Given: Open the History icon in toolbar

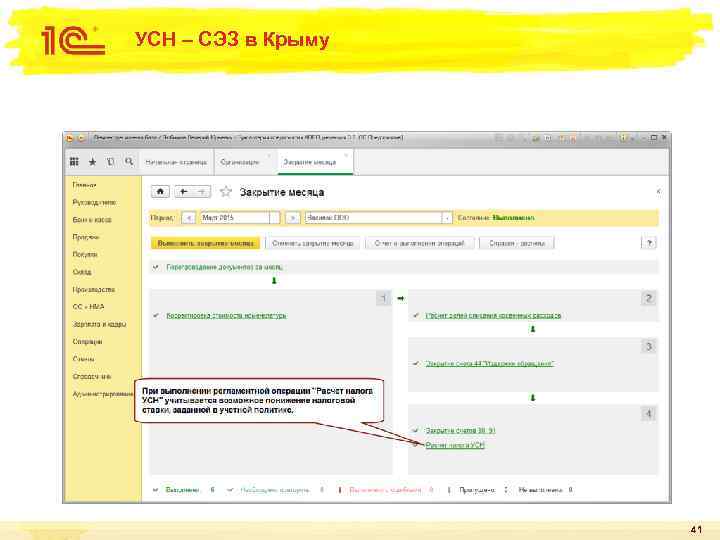Looking at the screenshot, I should 111,162.
